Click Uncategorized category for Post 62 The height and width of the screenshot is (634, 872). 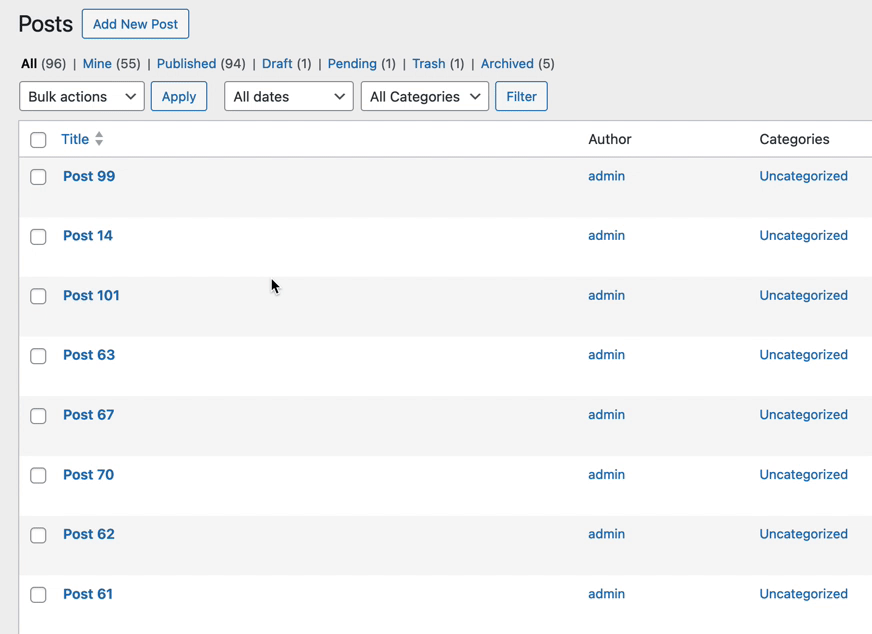(x=803, y=534)
